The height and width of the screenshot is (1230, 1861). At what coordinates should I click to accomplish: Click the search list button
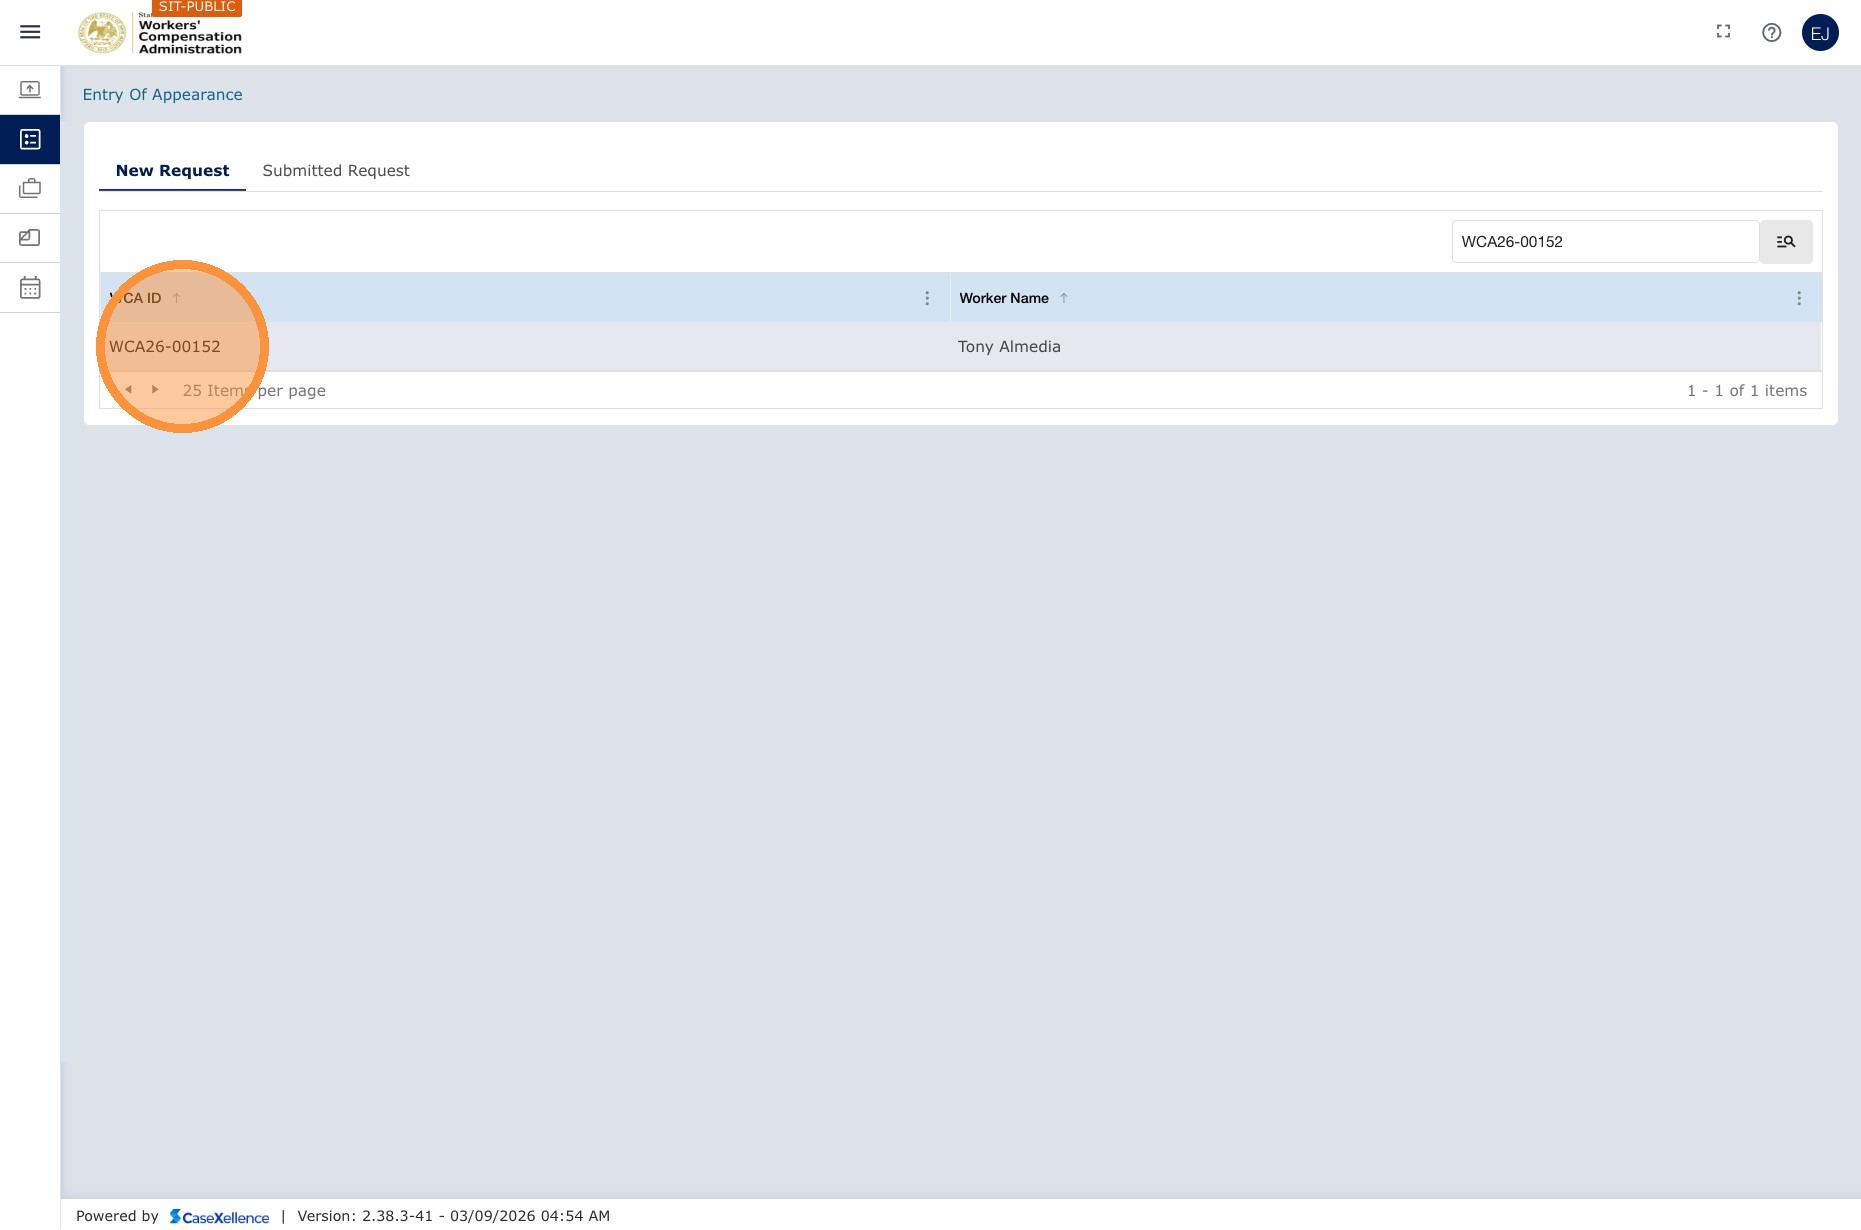tap(1785, 242)
